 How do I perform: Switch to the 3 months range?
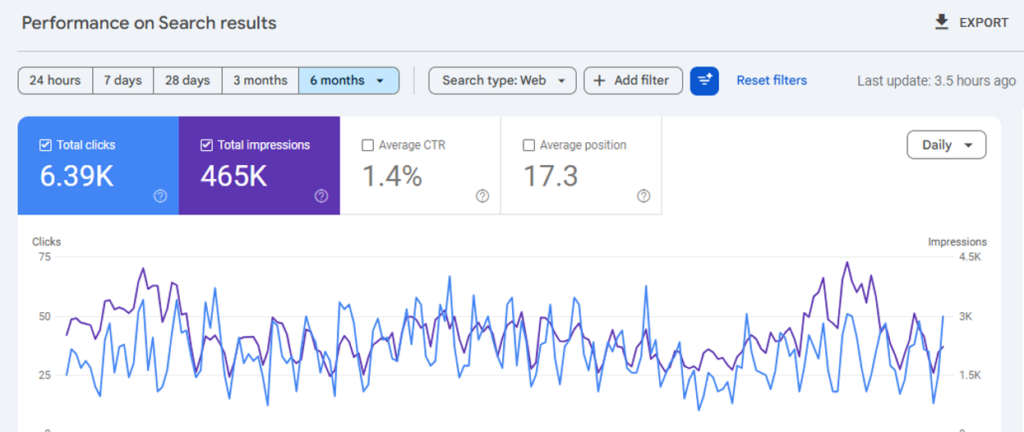[x=260, y=81]
